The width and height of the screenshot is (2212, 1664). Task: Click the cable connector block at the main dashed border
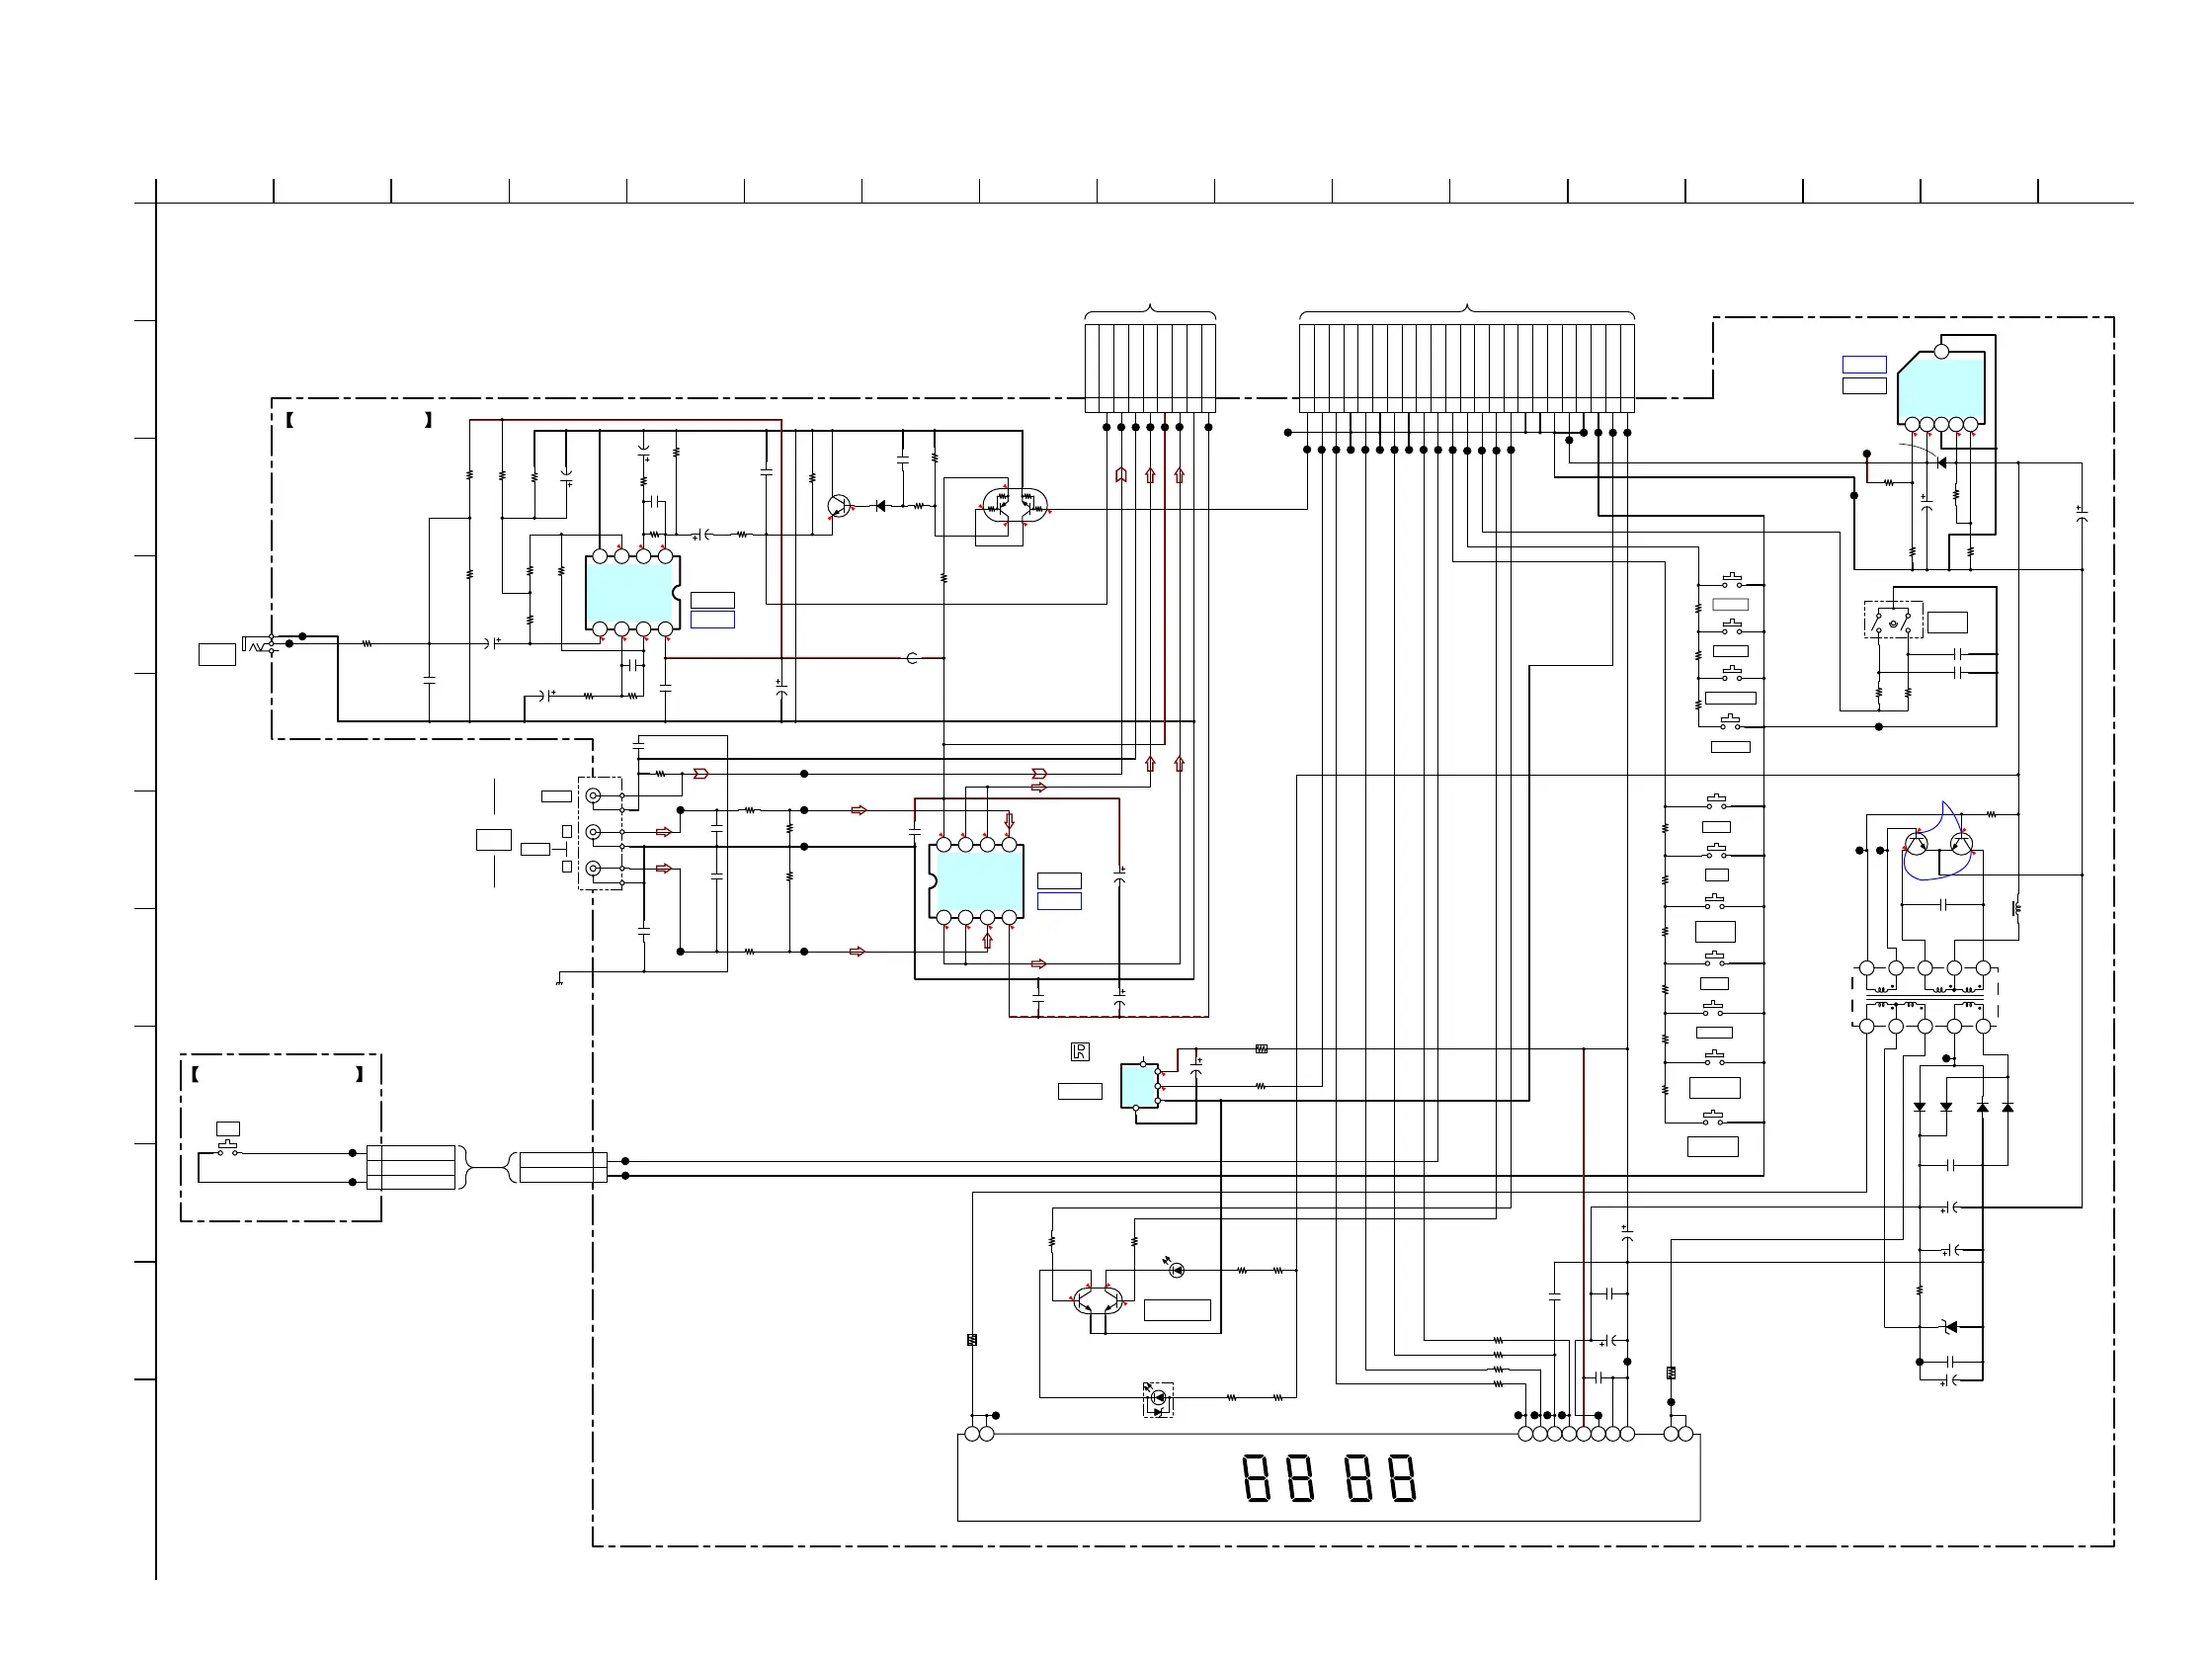pos(563,1167)
